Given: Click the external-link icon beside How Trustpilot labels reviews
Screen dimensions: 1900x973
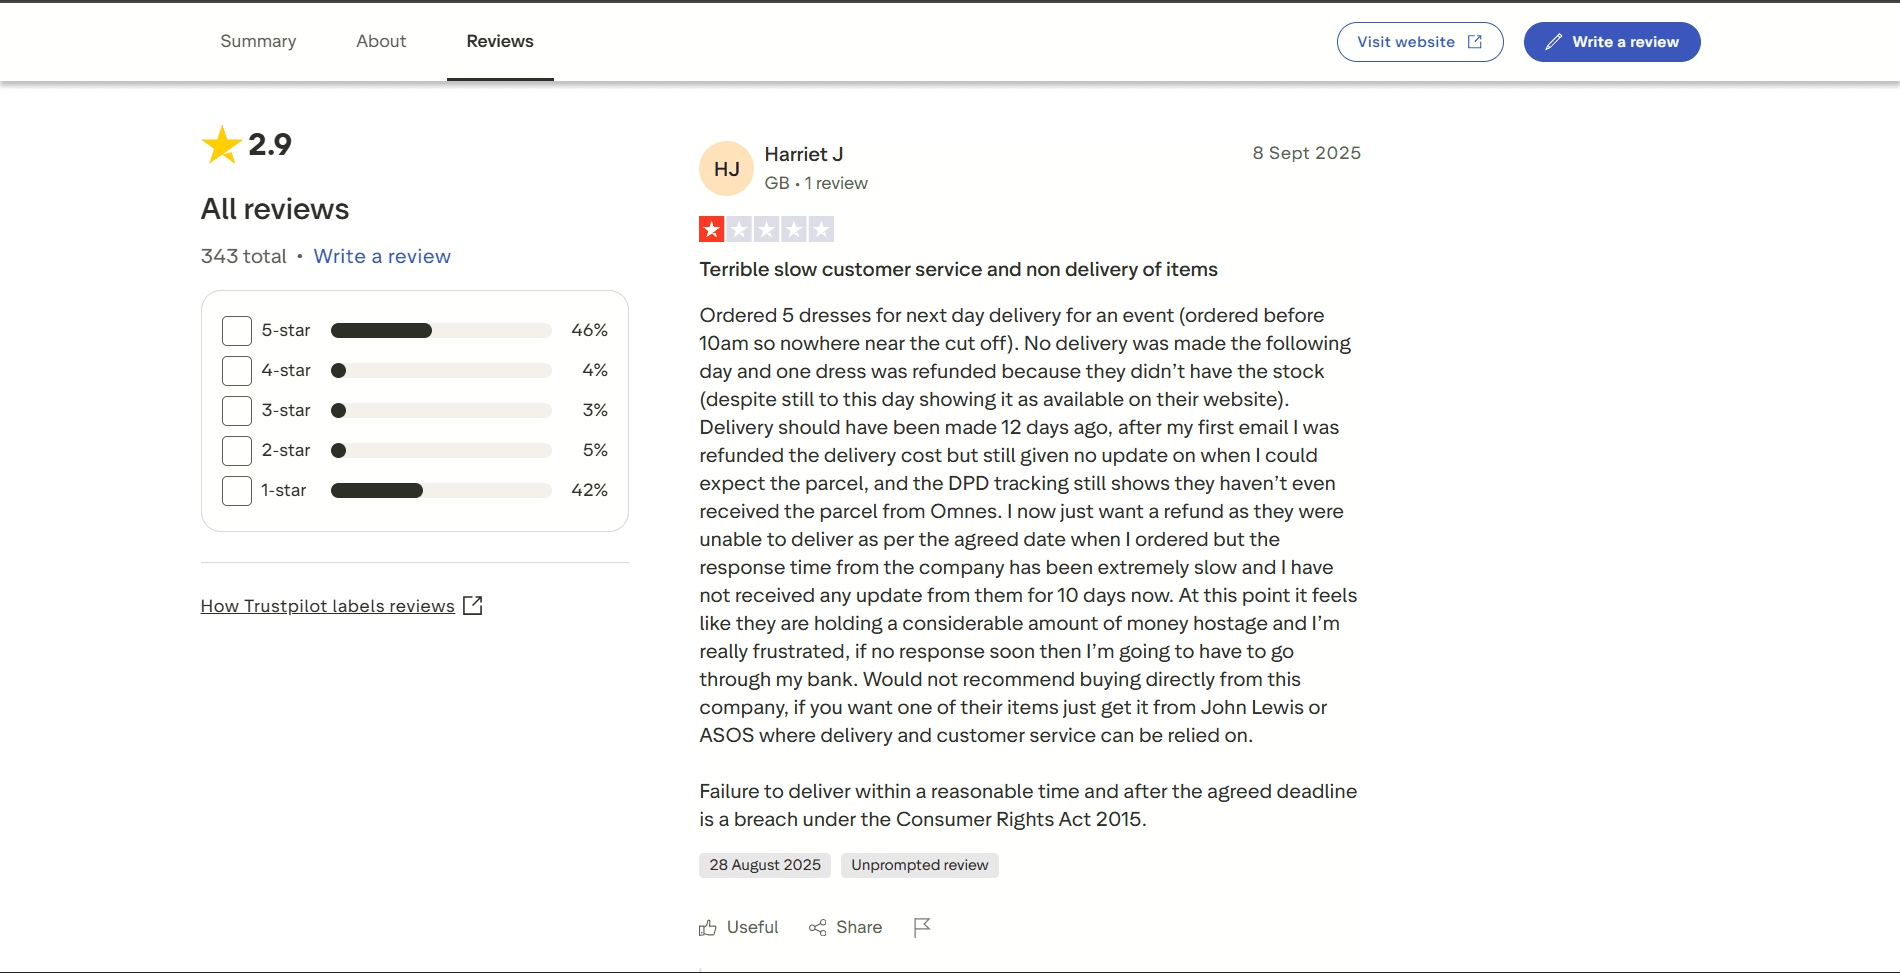Looking at the screenshot, I should [472, 605].
